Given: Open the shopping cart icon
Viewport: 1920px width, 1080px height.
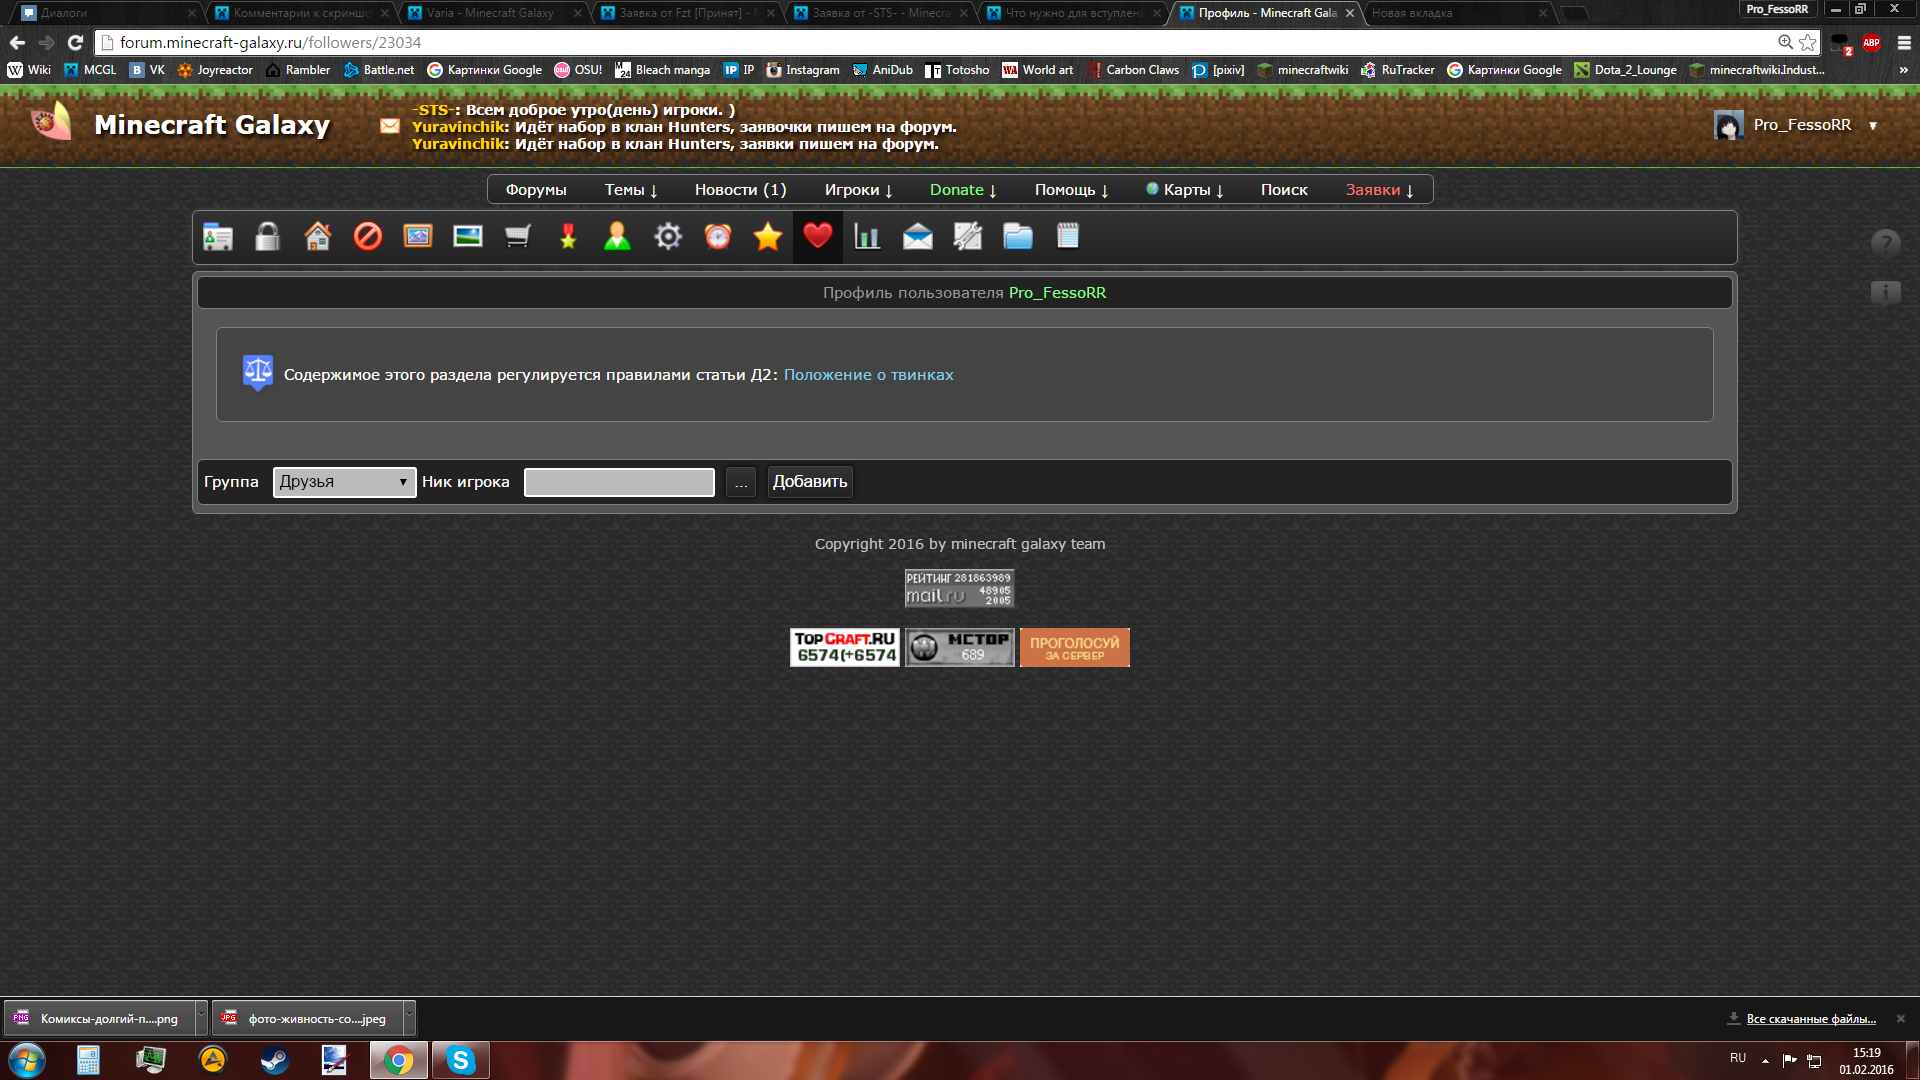Looking at the screenshot, I should pos(518,237).
